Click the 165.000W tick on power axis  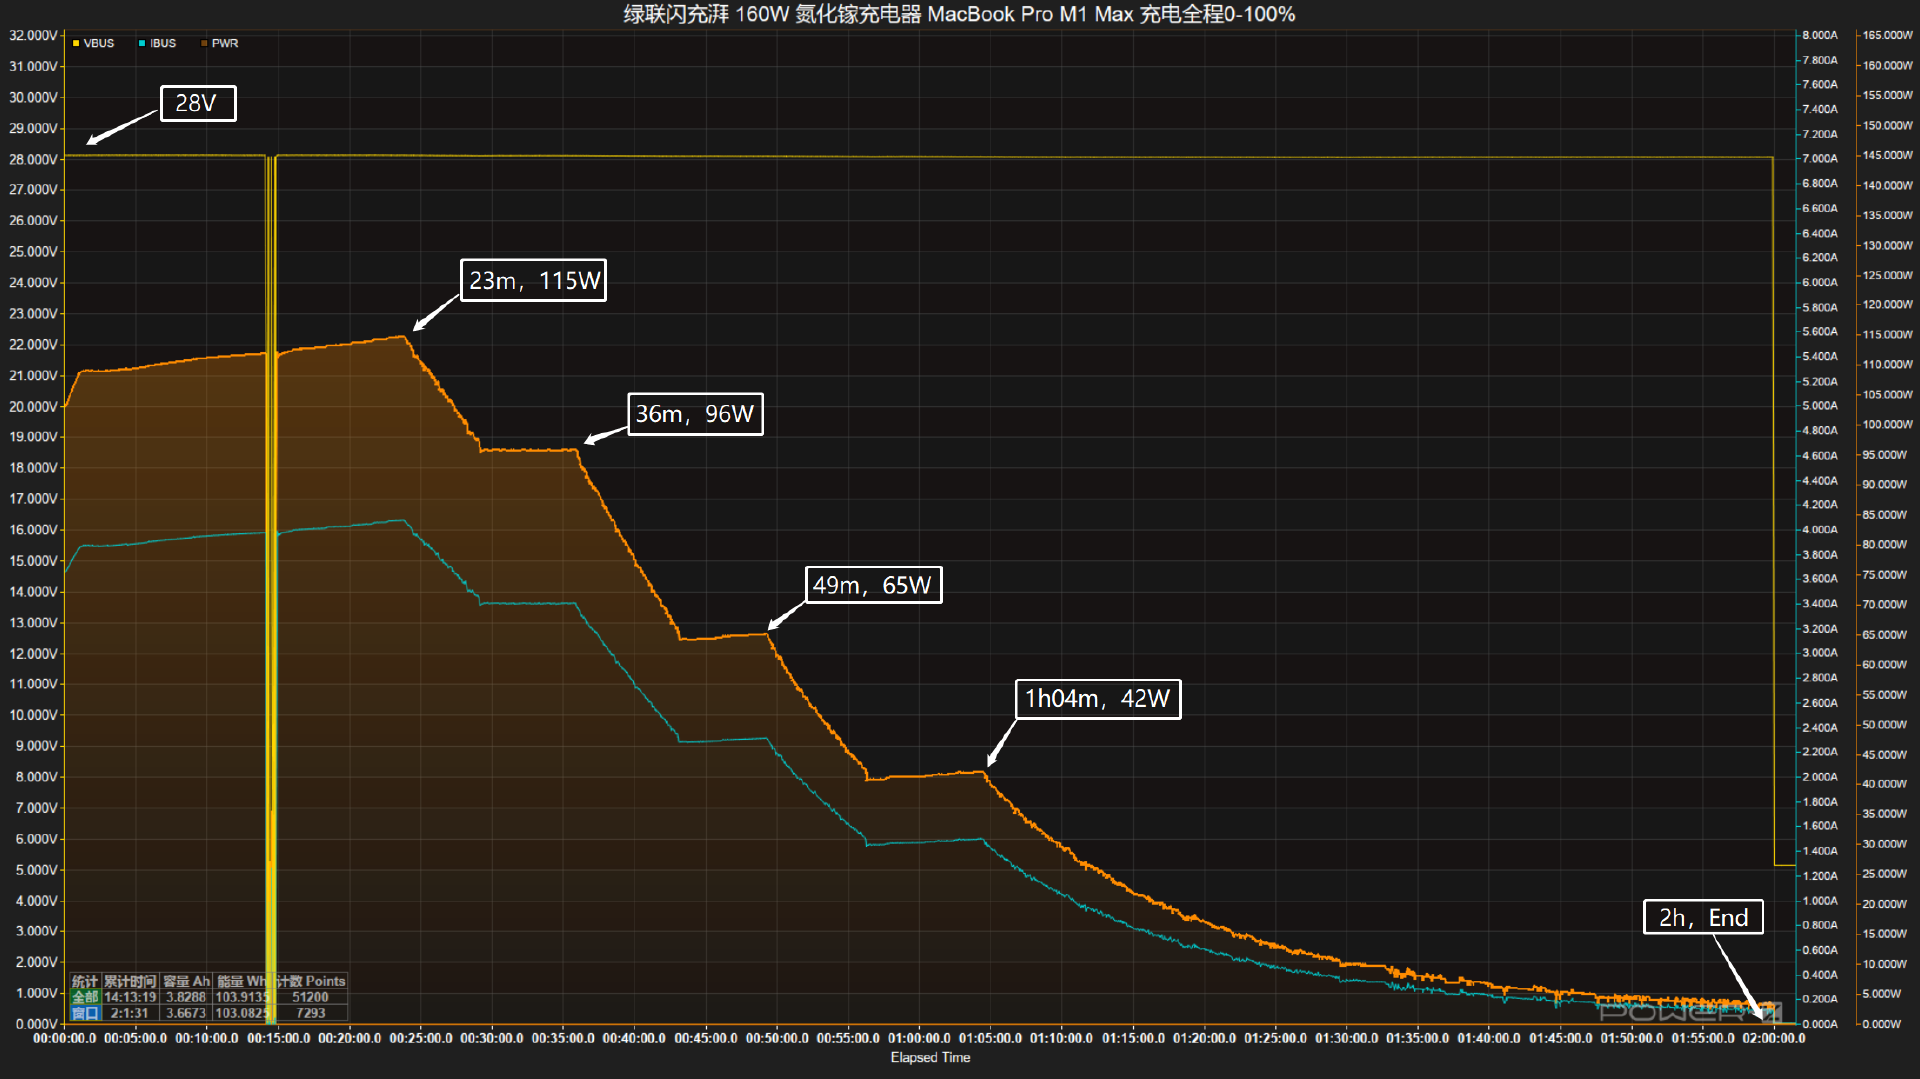[x=1887, y=35]
